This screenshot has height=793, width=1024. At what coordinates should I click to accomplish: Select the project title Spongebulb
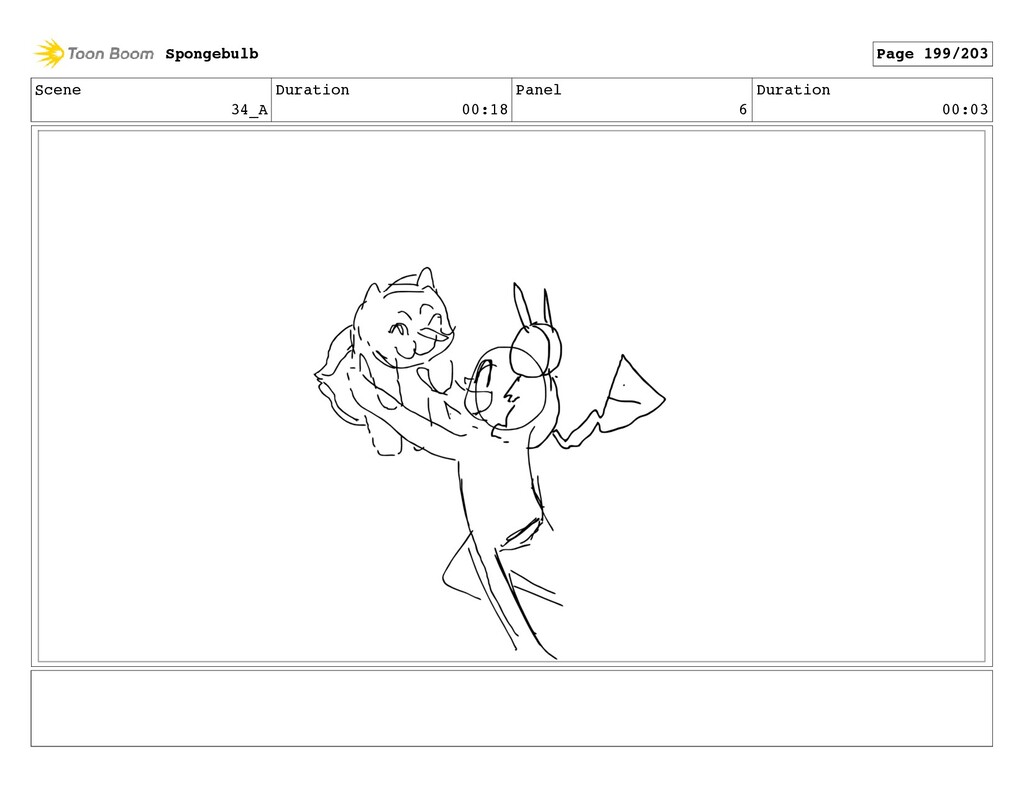tap(212, 54)
